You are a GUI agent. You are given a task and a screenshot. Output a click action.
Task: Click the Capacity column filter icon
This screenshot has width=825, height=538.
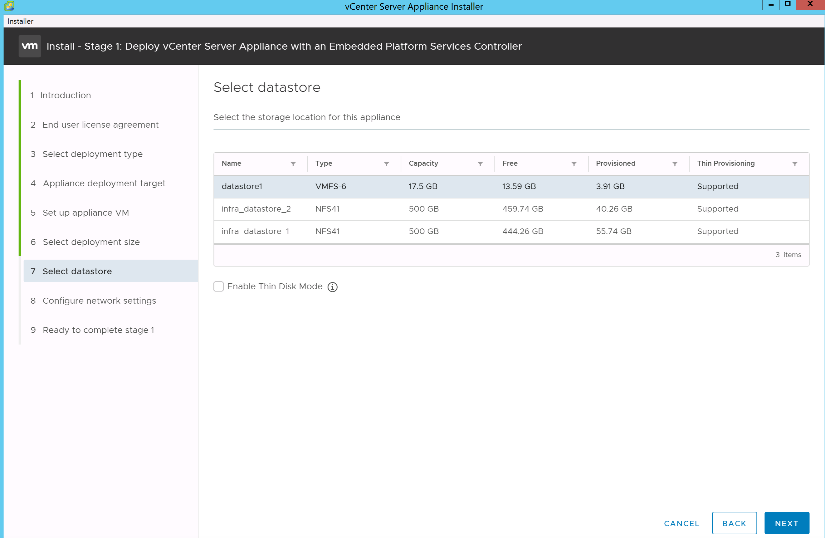(481, 163)
